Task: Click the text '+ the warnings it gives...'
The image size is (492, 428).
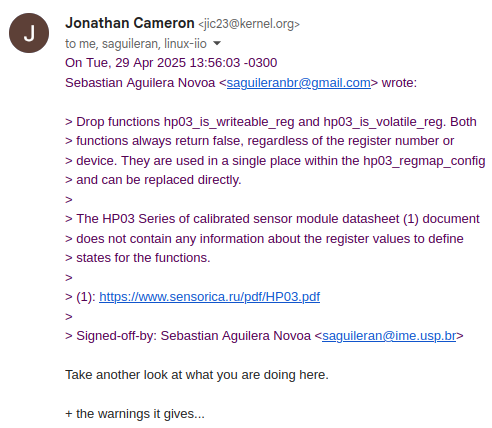Action: [135, 414]
